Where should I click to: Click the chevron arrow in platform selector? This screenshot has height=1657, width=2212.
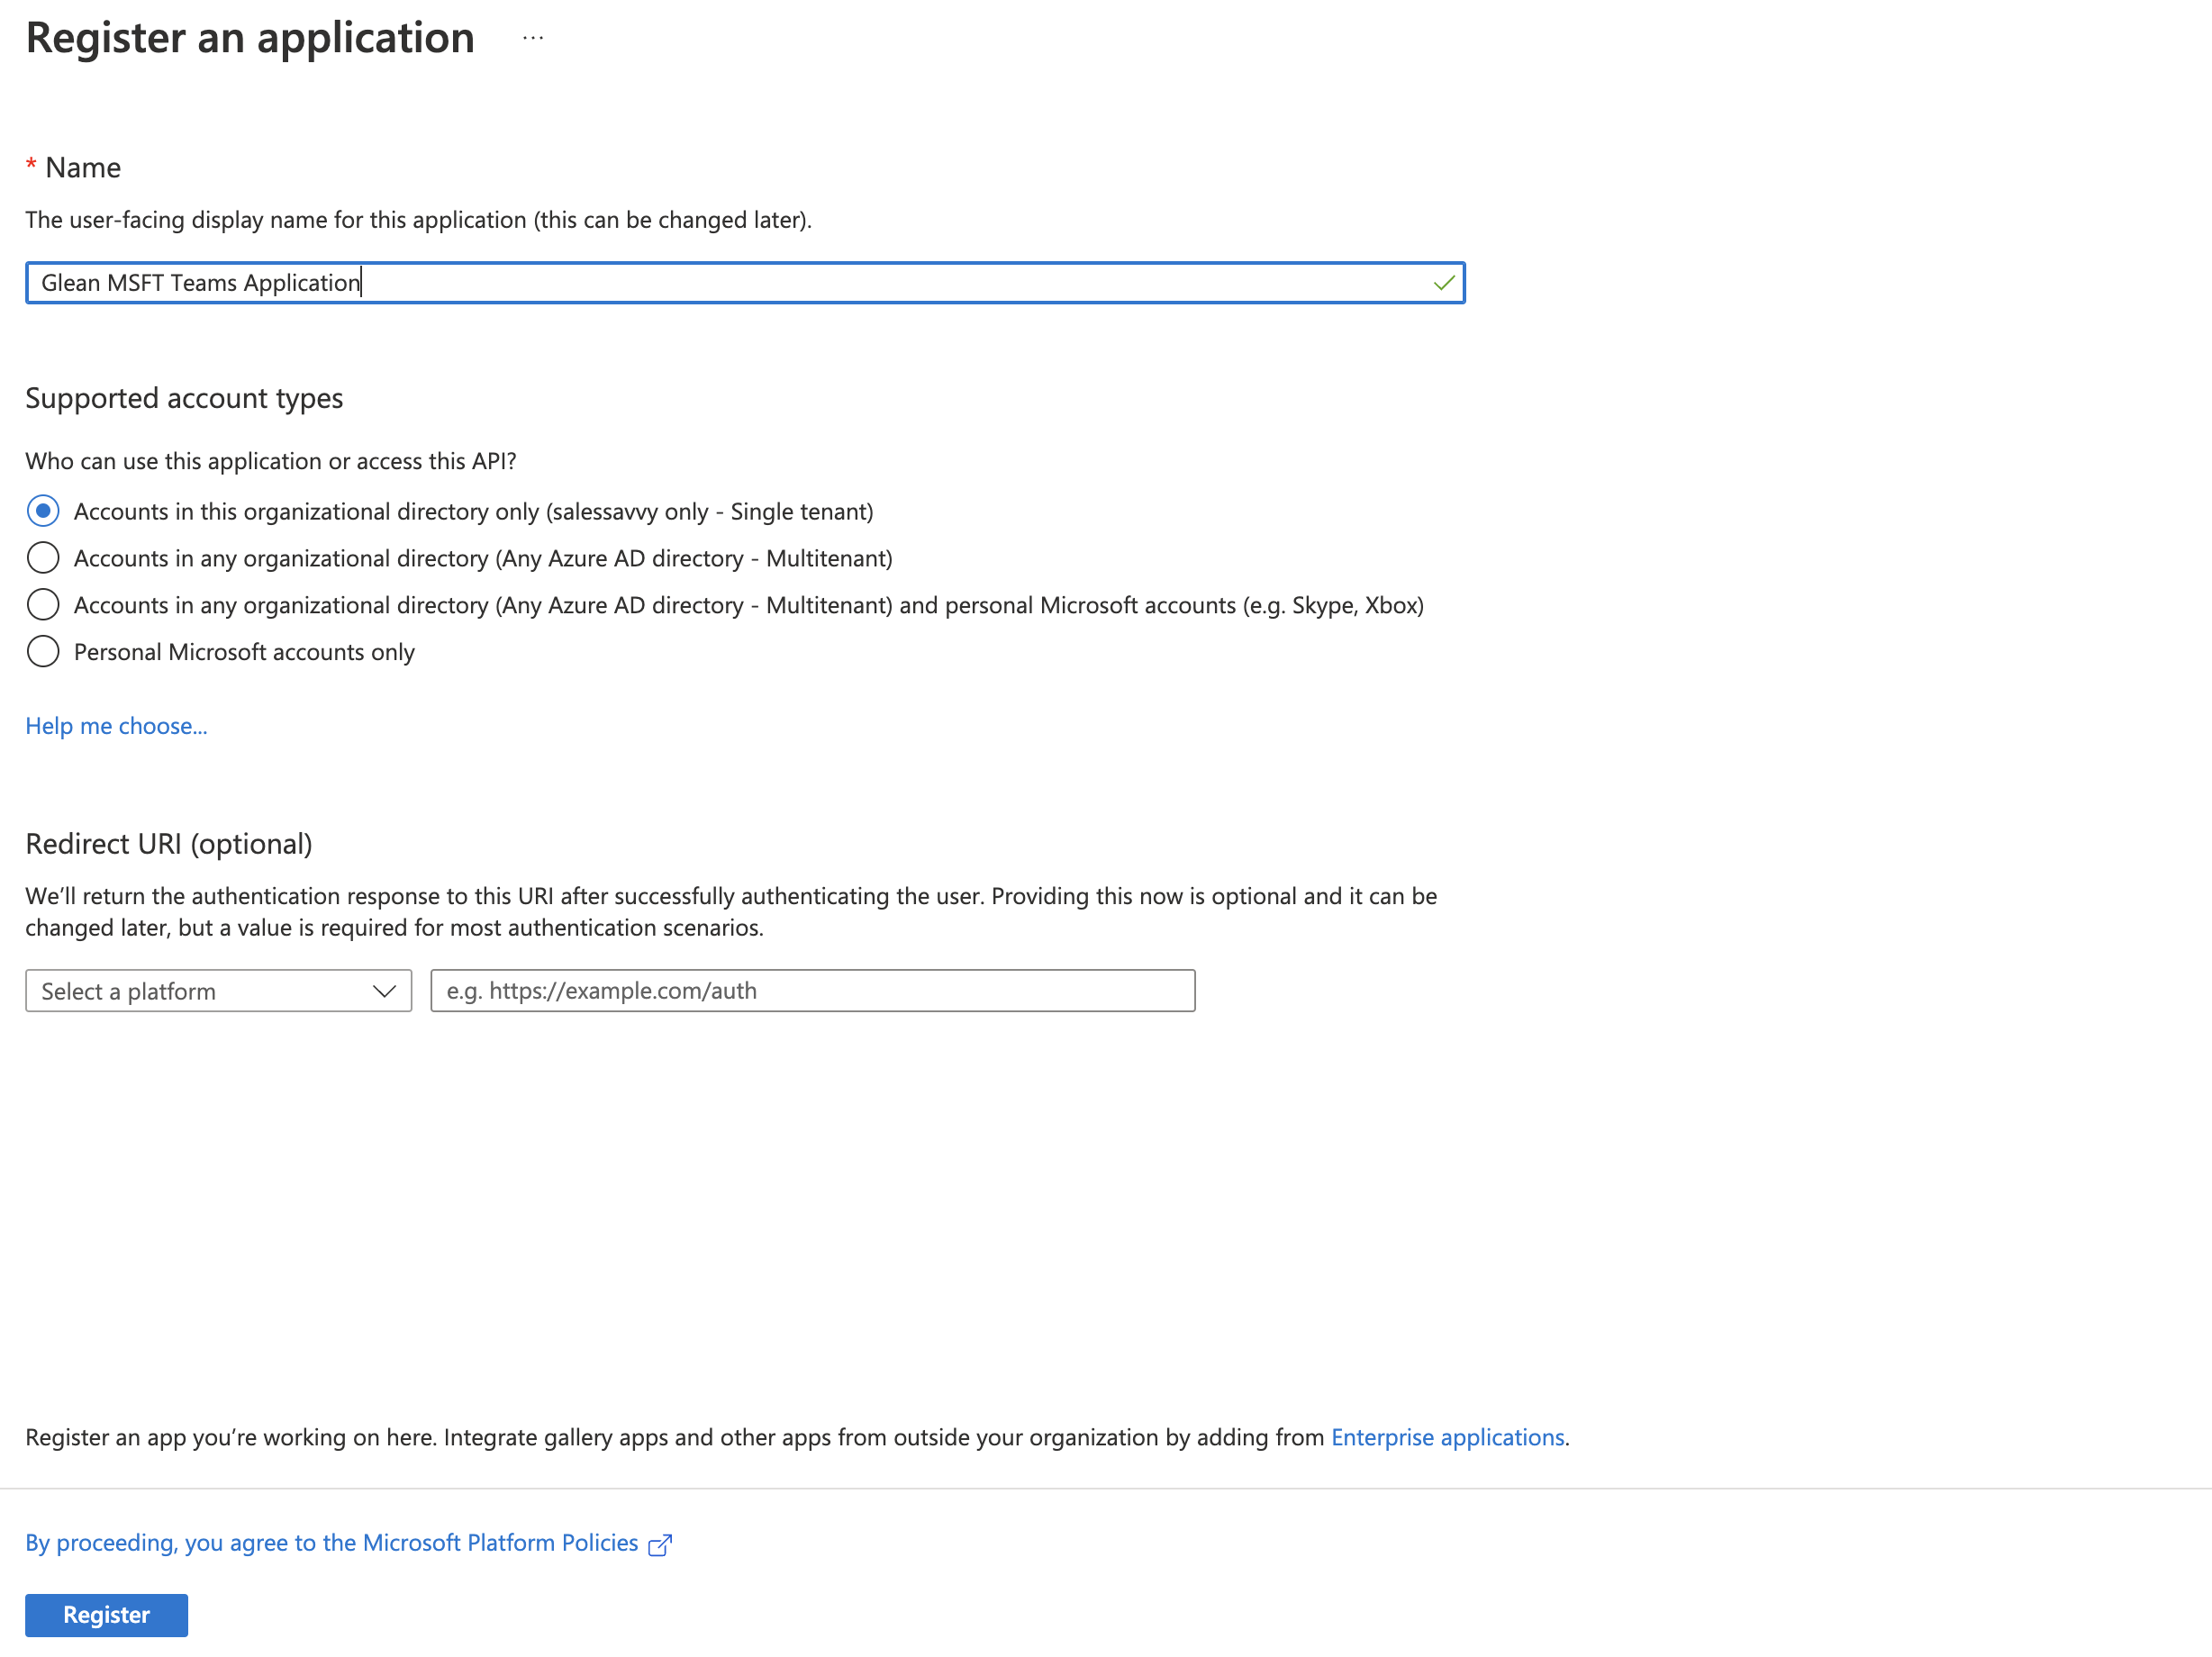pyautogui.click(x=384, y=991)
